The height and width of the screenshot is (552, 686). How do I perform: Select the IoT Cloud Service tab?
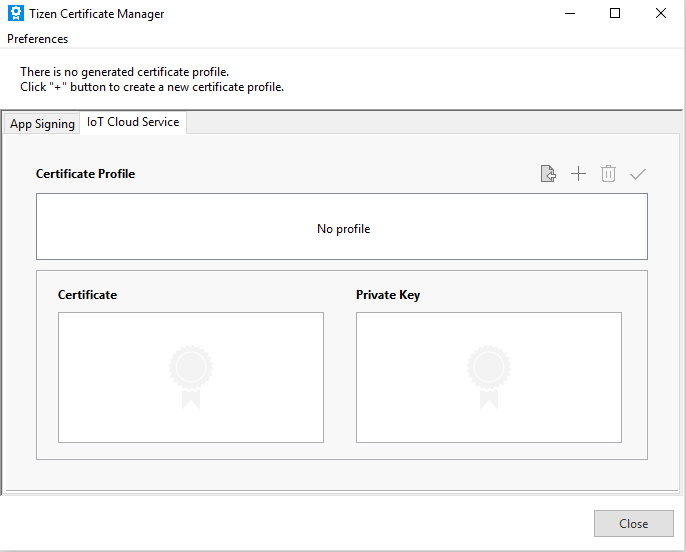click(133, 122)
